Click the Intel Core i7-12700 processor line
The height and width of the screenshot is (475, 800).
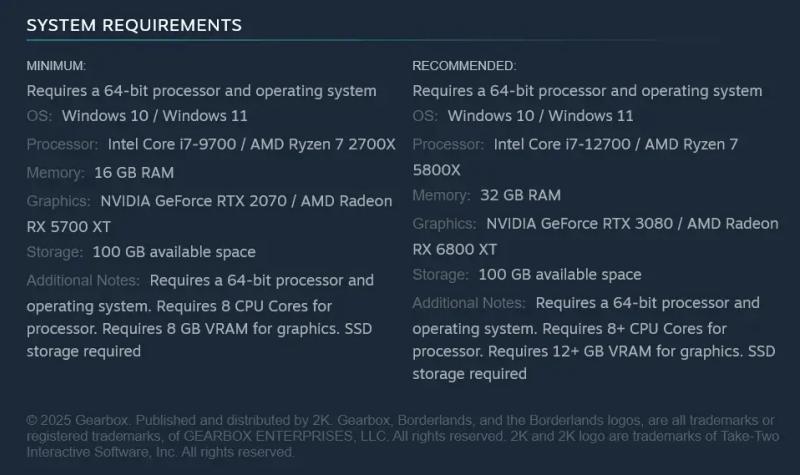tap(616, 144)
